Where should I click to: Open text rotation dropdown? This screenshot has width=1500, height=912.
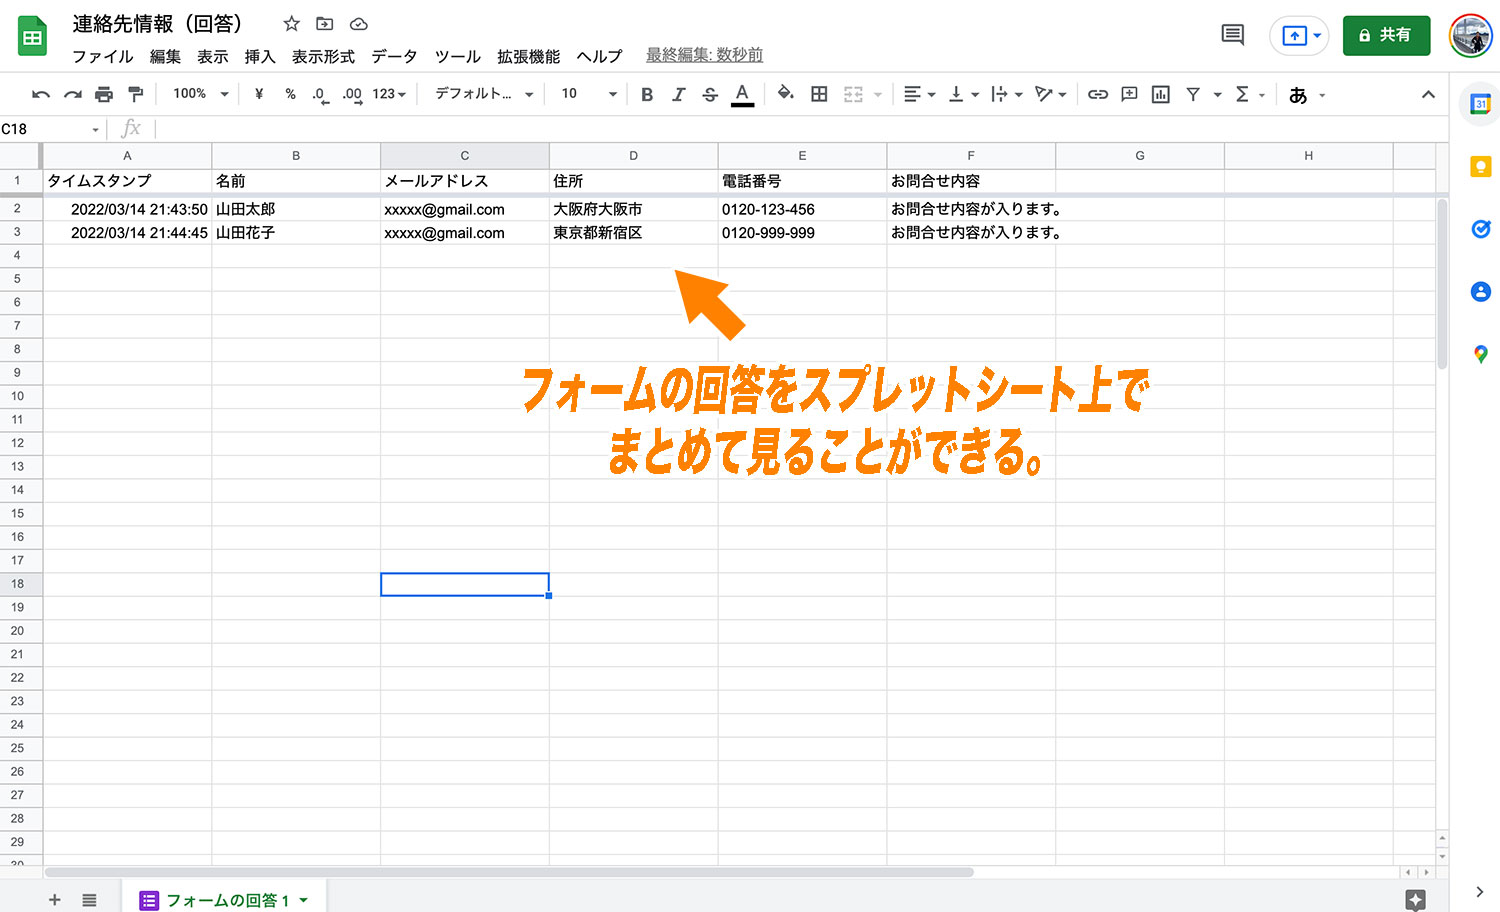pyautogui.click(x=1050, y=94)
